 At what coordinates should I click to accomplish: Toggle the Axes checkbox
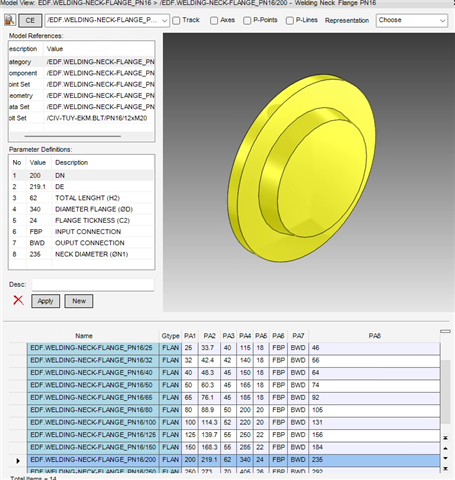pos(214,21)
